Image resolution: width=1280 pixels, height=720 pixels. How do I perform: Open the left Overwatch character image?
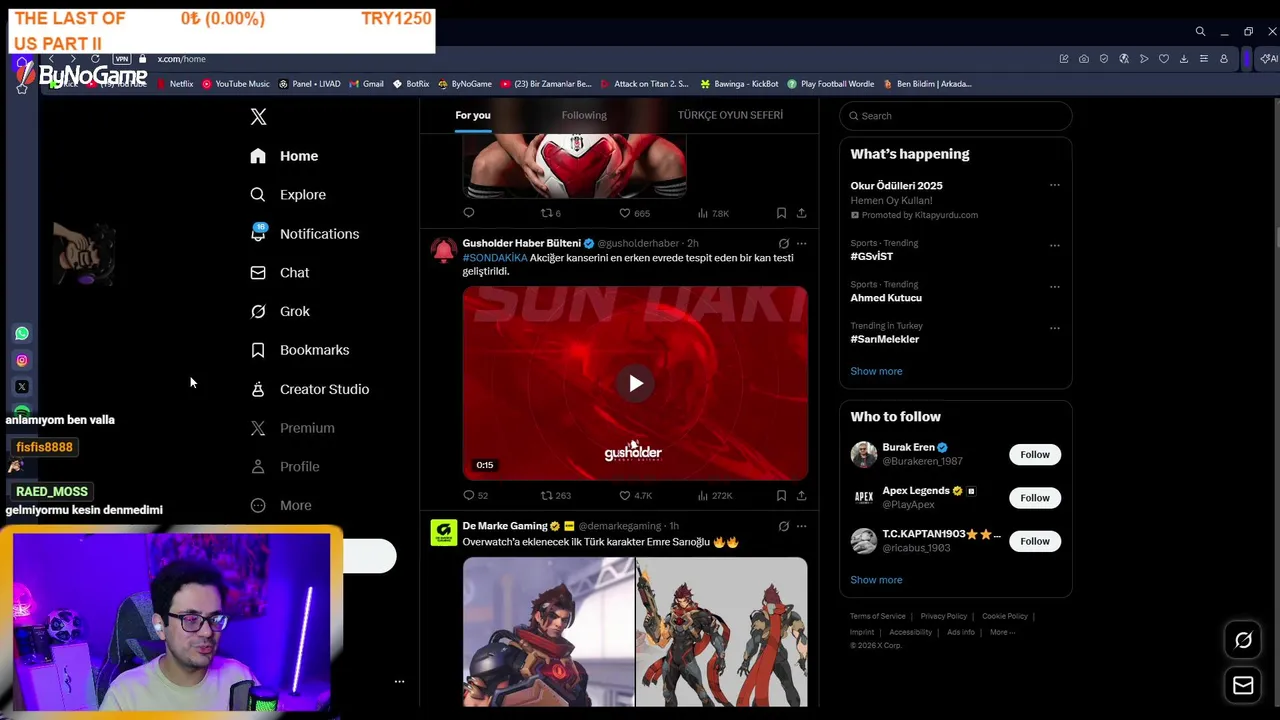pyautogui.click(x=548, y=632)
